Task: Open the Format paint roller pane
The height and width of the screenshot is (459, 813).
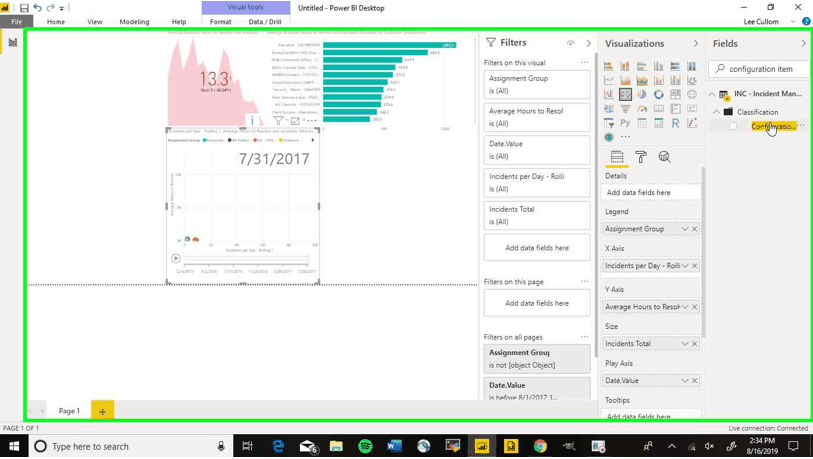Action: click(x=641, y=157)
